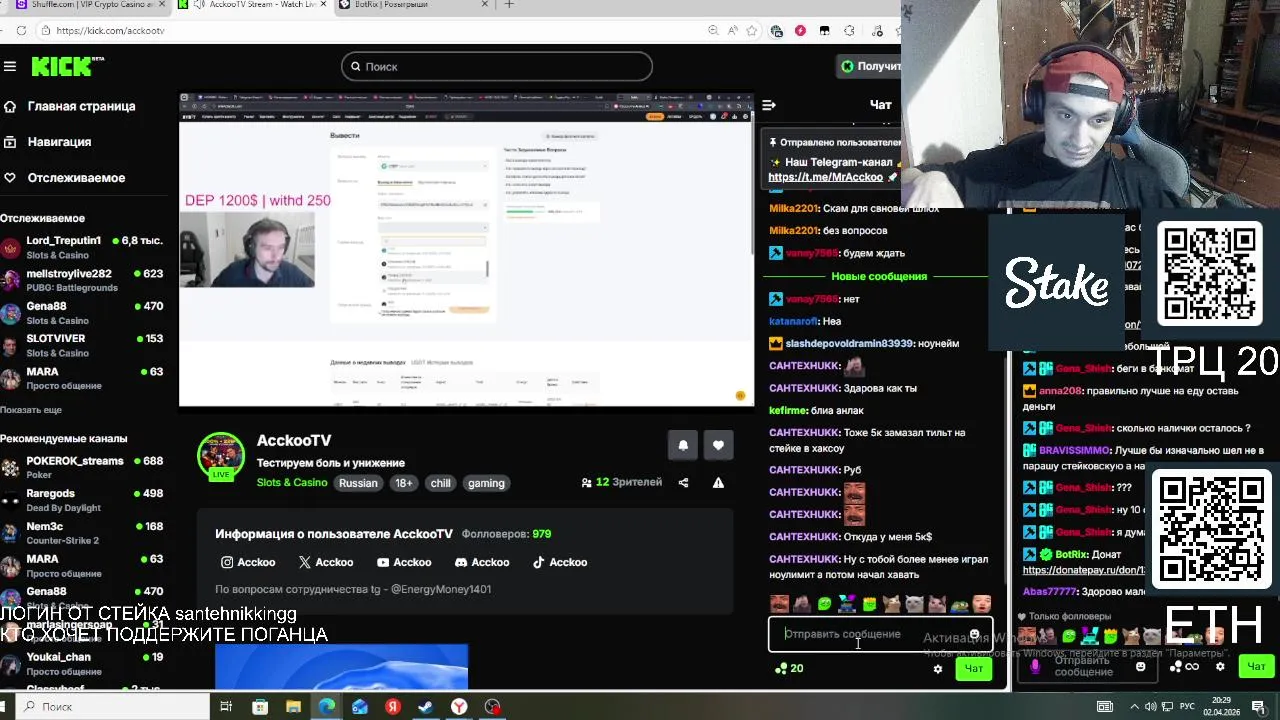The image size is (1280, 720).
Task: Click the heart follow button
Action: [x=718, y=445]
